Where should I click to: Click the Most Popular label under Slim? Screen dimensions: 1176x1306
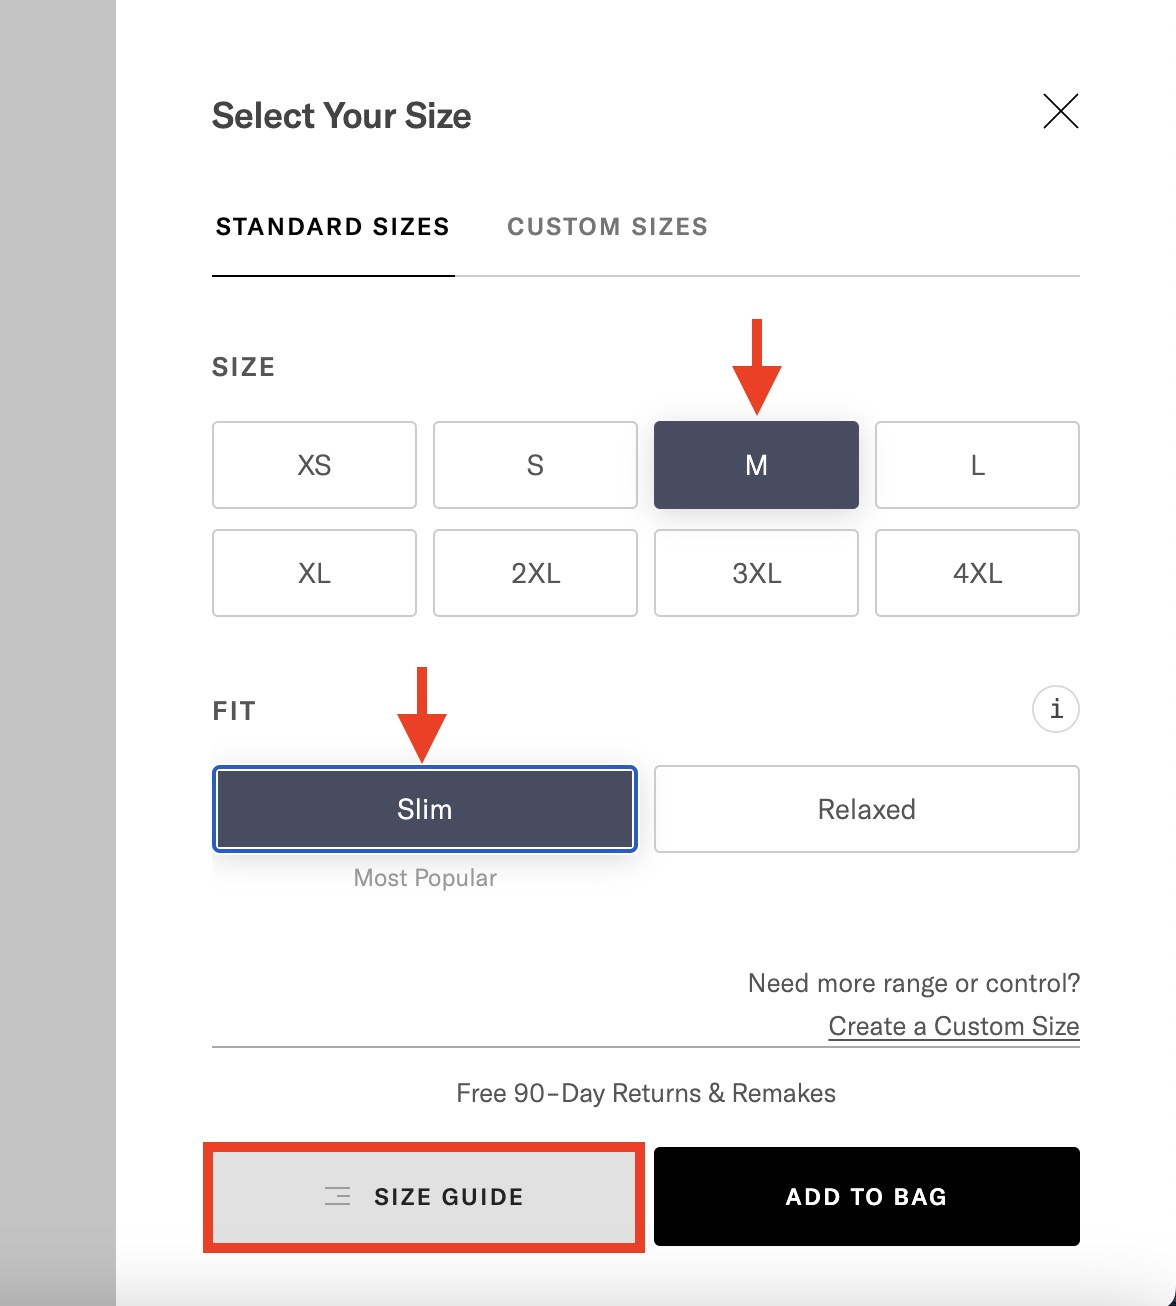coord(424,878)
